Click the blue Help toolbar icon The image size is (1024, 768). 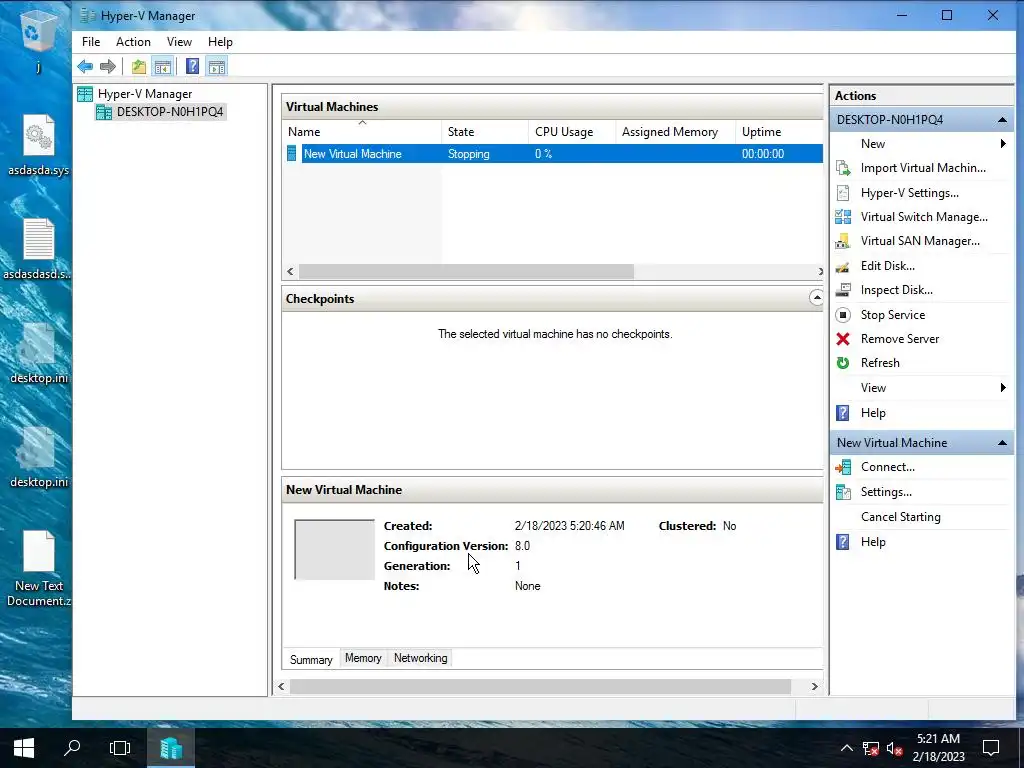[x=192, y=67]
